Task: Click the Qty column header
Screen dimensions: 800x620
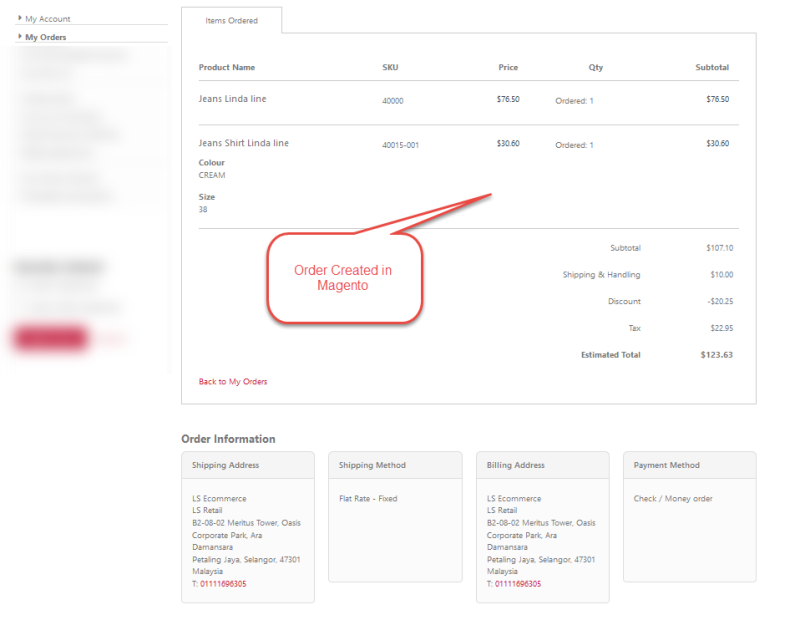Action: click(x=595, y=67)
